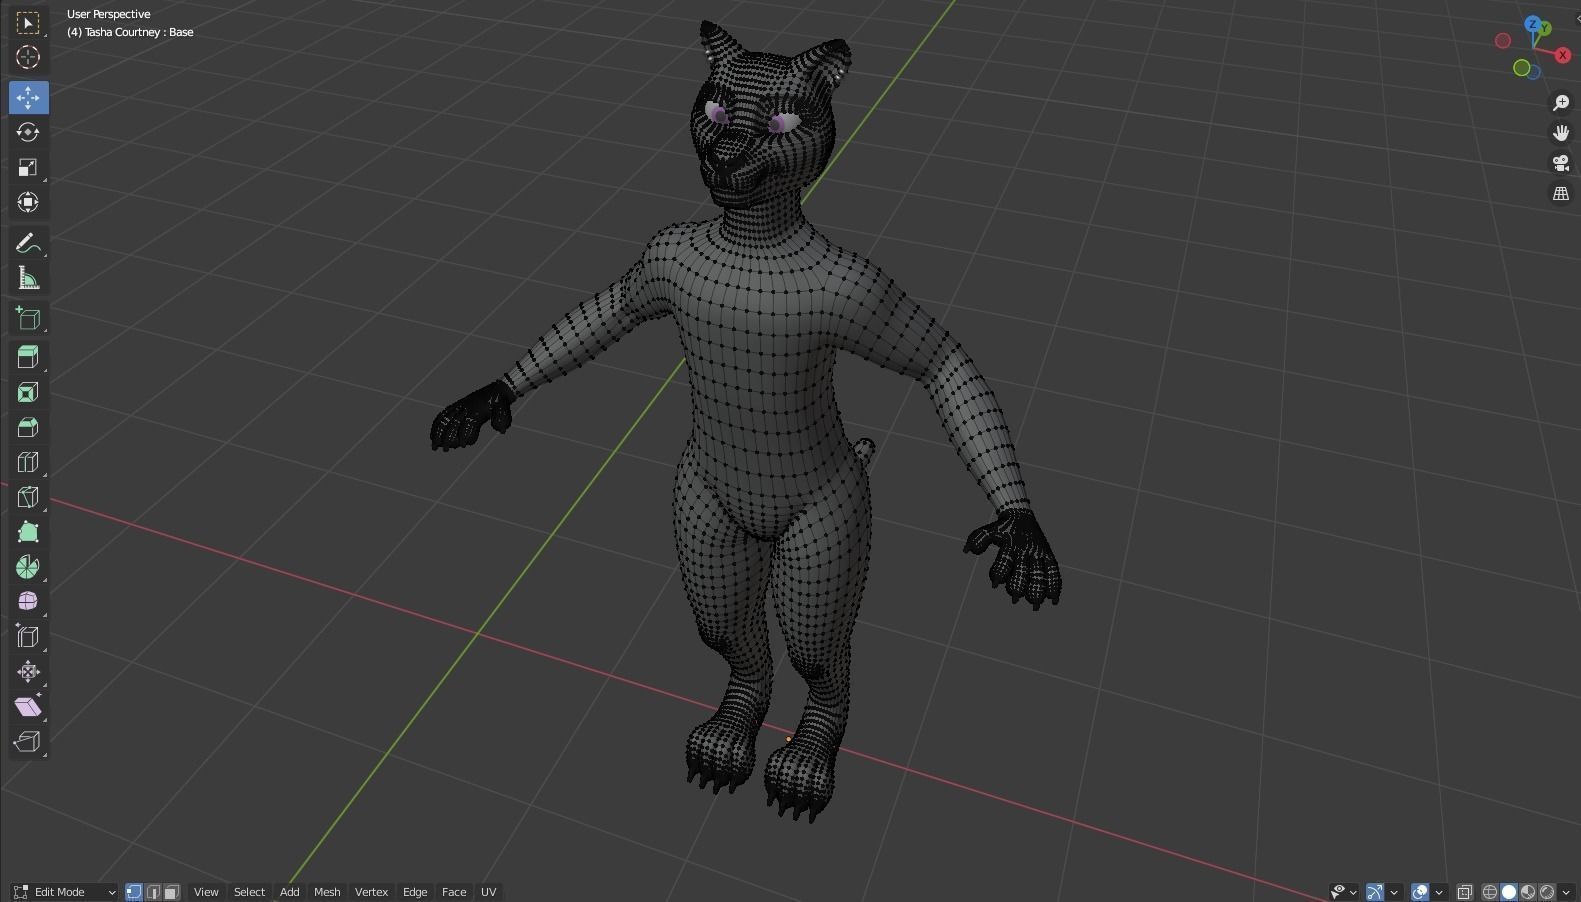Pick the Knife tool

point(28,497)
